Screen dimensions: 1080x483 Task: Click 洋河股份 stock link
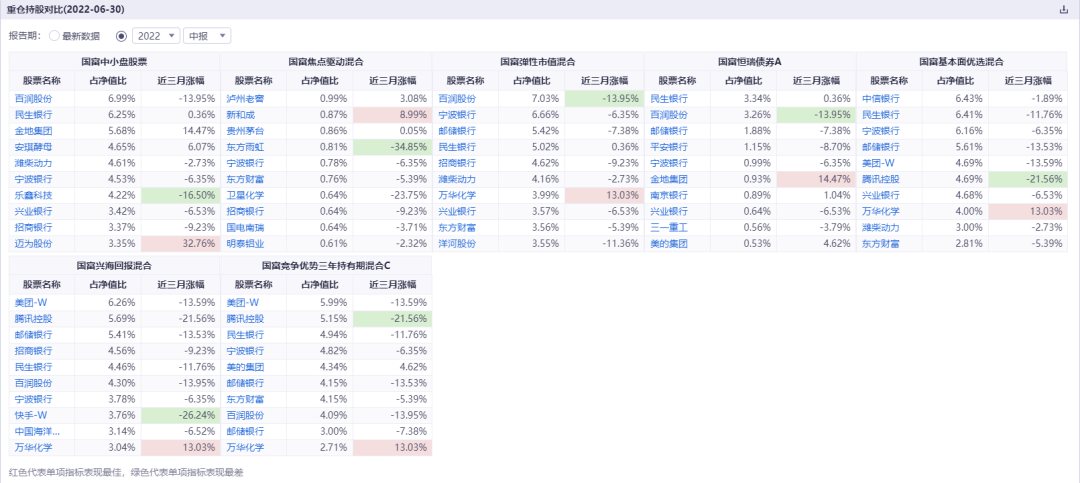point(457,243)
